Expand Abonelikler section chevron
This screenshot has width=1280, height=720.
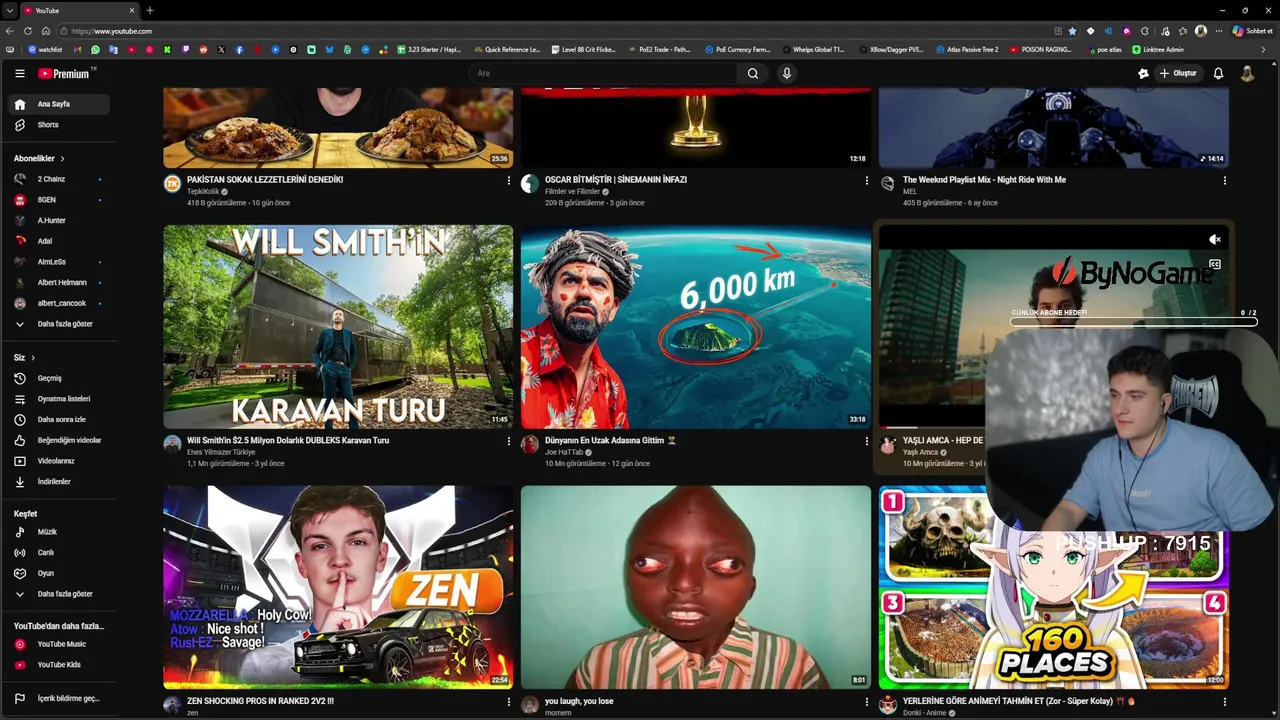click(x=62, y=159)
